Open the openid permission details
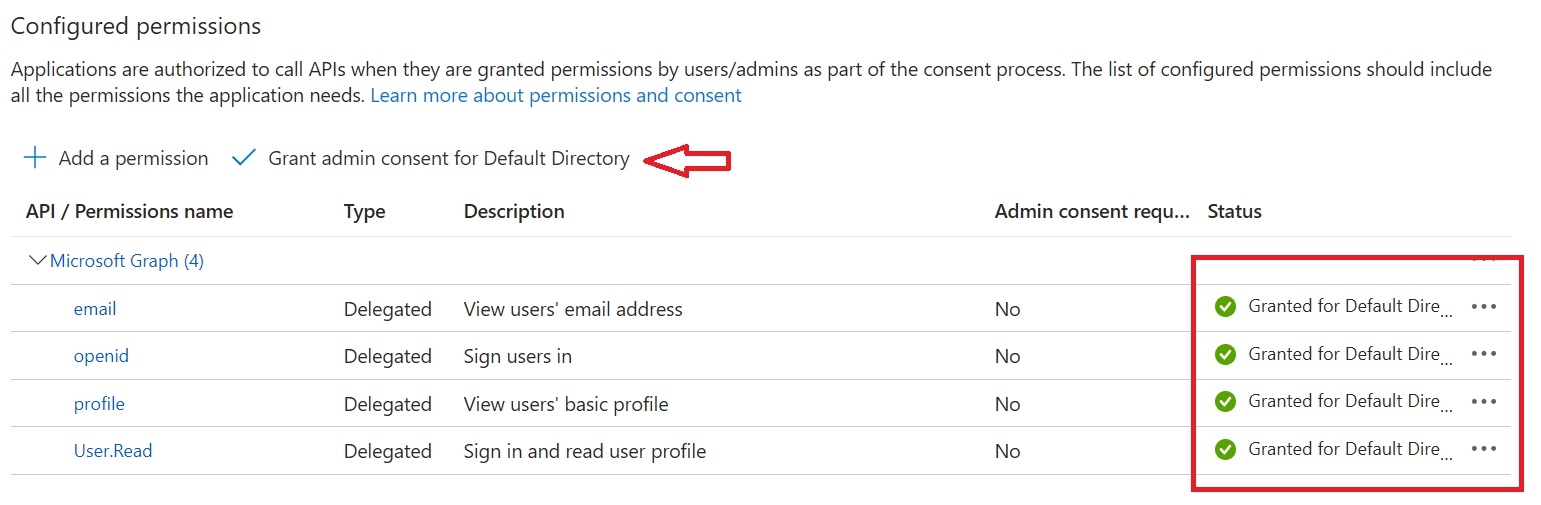1541x505 pixels. tap(101, 356)
